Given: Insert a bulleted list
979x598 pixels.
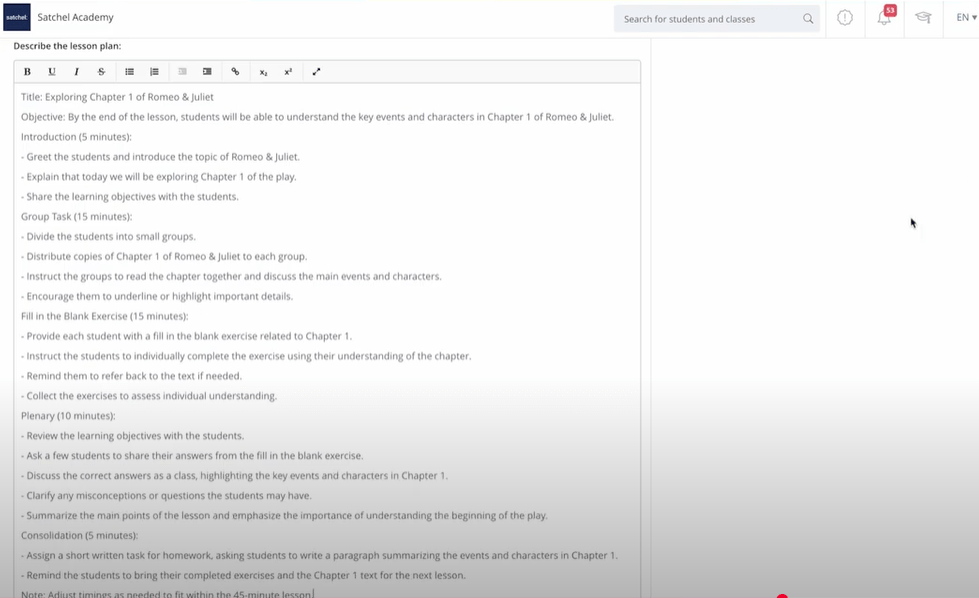Looking at the screenshot, I should (x=130, y=72).
